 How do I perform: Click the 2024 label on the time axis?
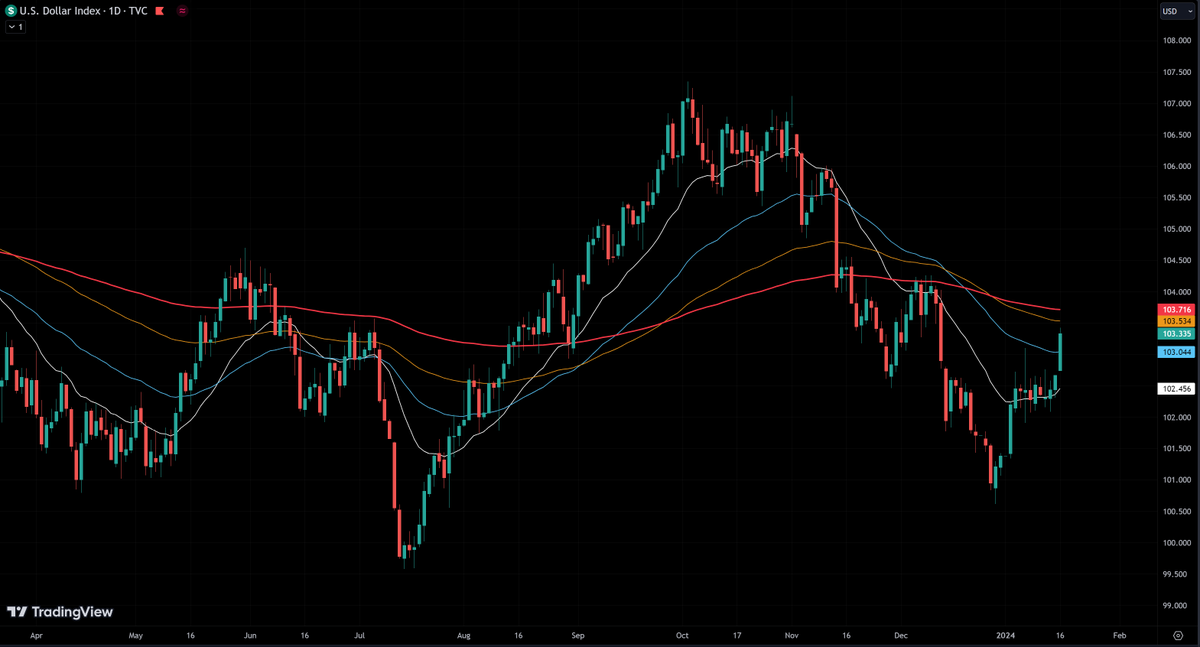coord(1007,635)
